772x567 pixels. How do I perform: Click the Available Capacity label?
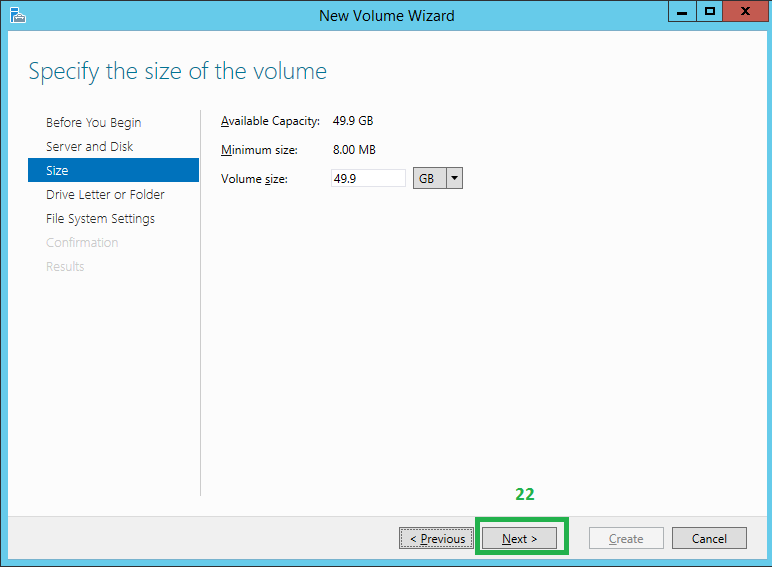point(270,121)
